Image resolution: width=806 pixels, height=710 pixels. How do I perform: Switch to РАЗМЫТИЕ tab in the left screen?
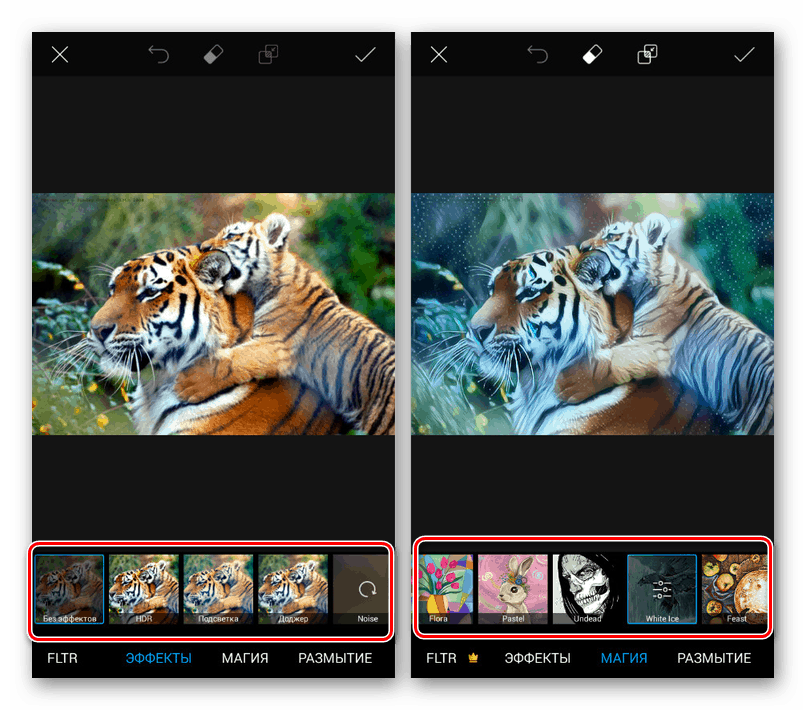(x=335, y=658)
